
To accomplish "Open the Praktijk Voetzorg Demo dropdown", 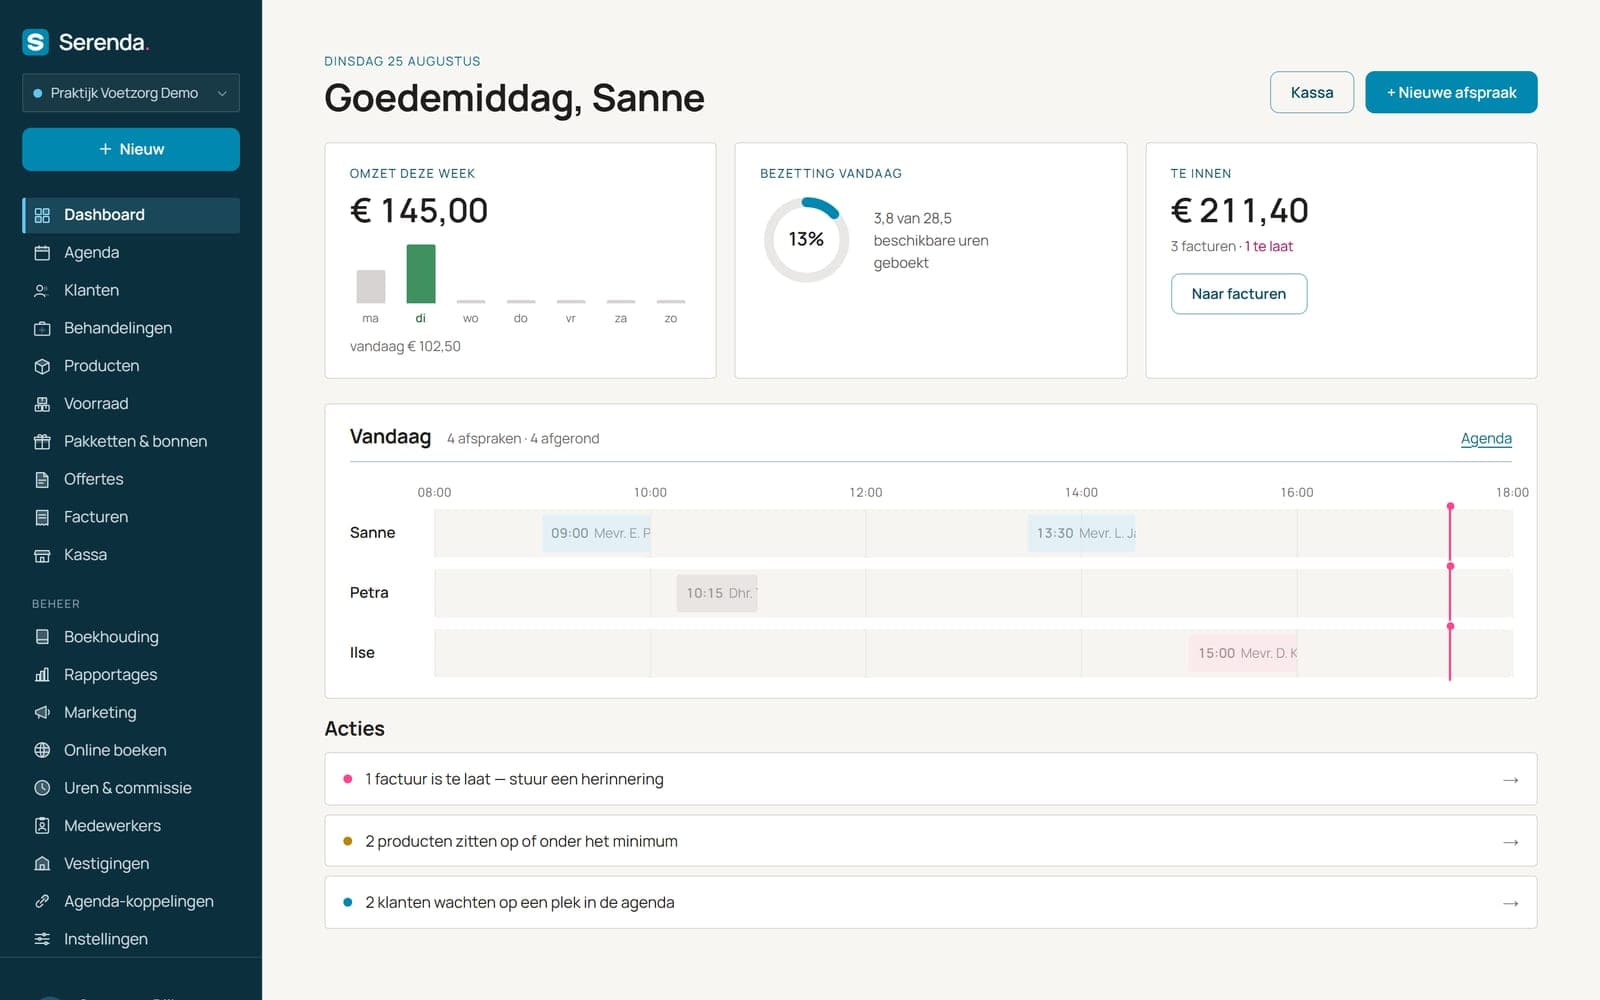I will [131, 93].
